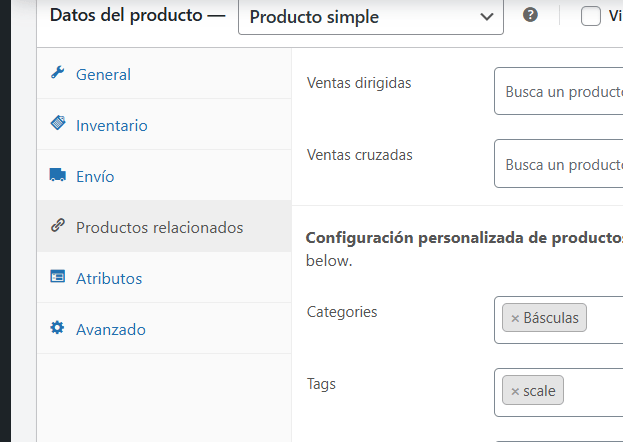This screenshot has height=442, width=623.
Task: Click the General wrench icon
Action: tap(57, 73)
